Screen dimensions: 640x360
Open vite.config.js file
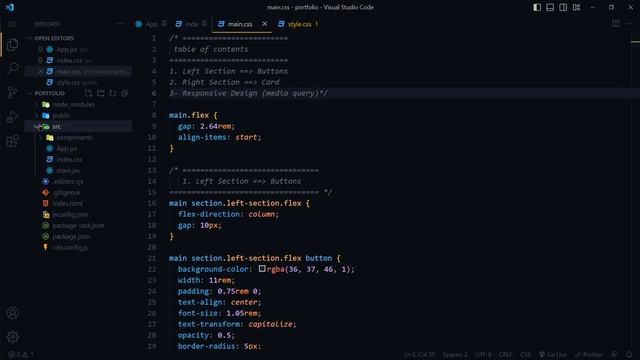coord(70,247)
